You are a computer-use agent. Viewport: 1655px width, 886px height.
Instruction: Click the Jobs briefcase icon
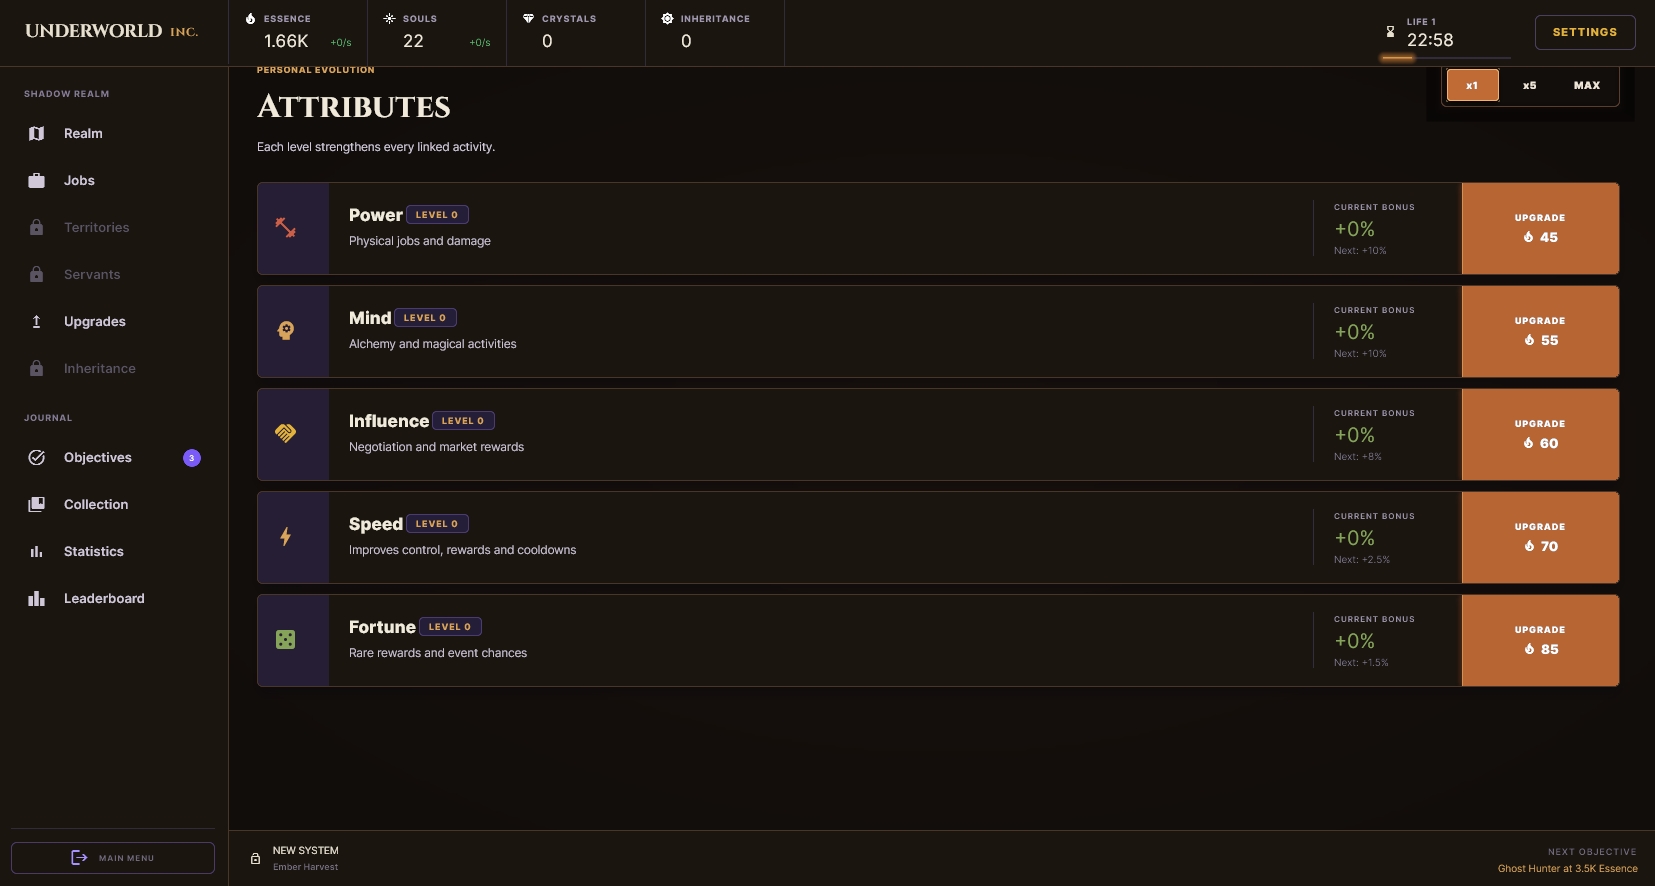pyautogui.click(x=37, y=181)
